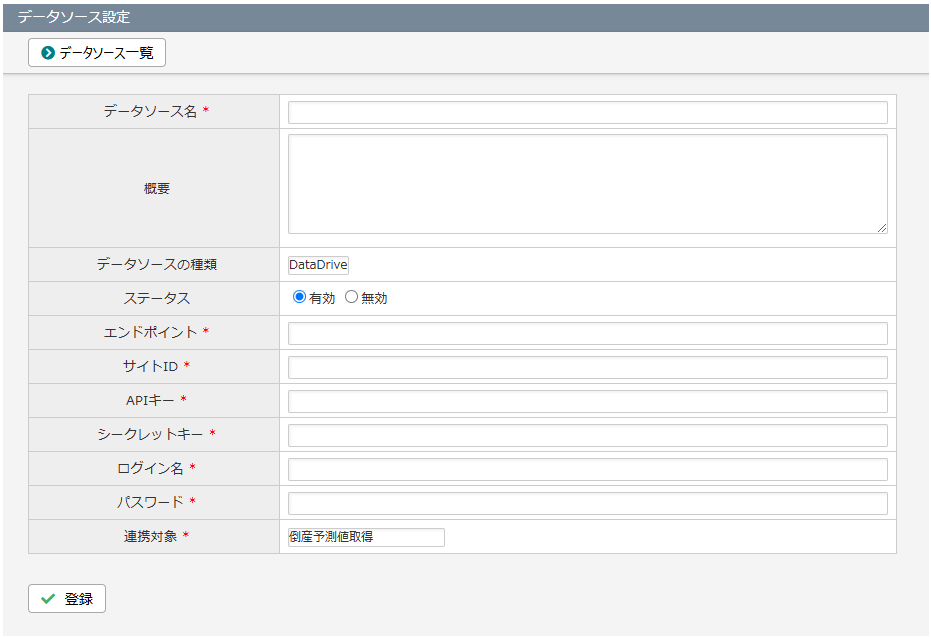This screenshot has width=931, height=637.
Task: Focus the データソース名 text field
Action: coord(587,112)
